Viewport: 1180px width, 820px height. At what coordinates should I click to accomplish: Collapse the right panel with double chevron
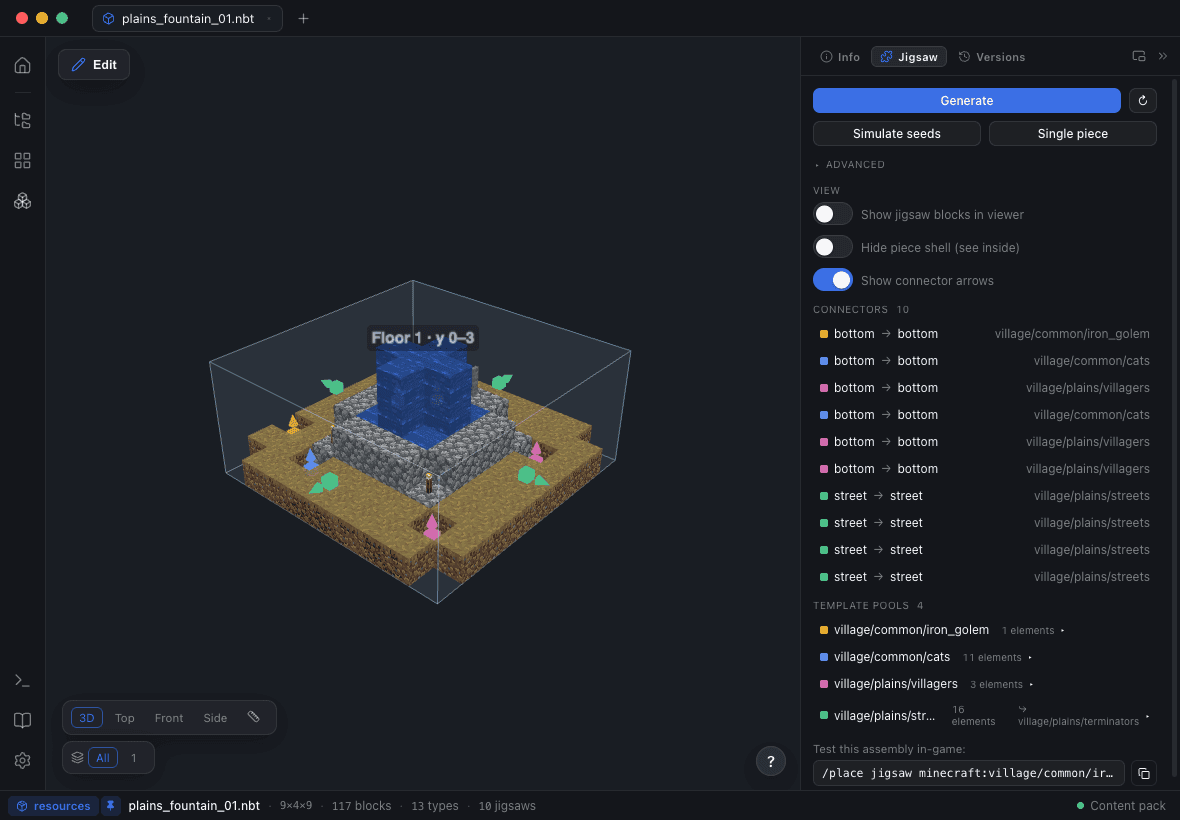[1163, 56]
